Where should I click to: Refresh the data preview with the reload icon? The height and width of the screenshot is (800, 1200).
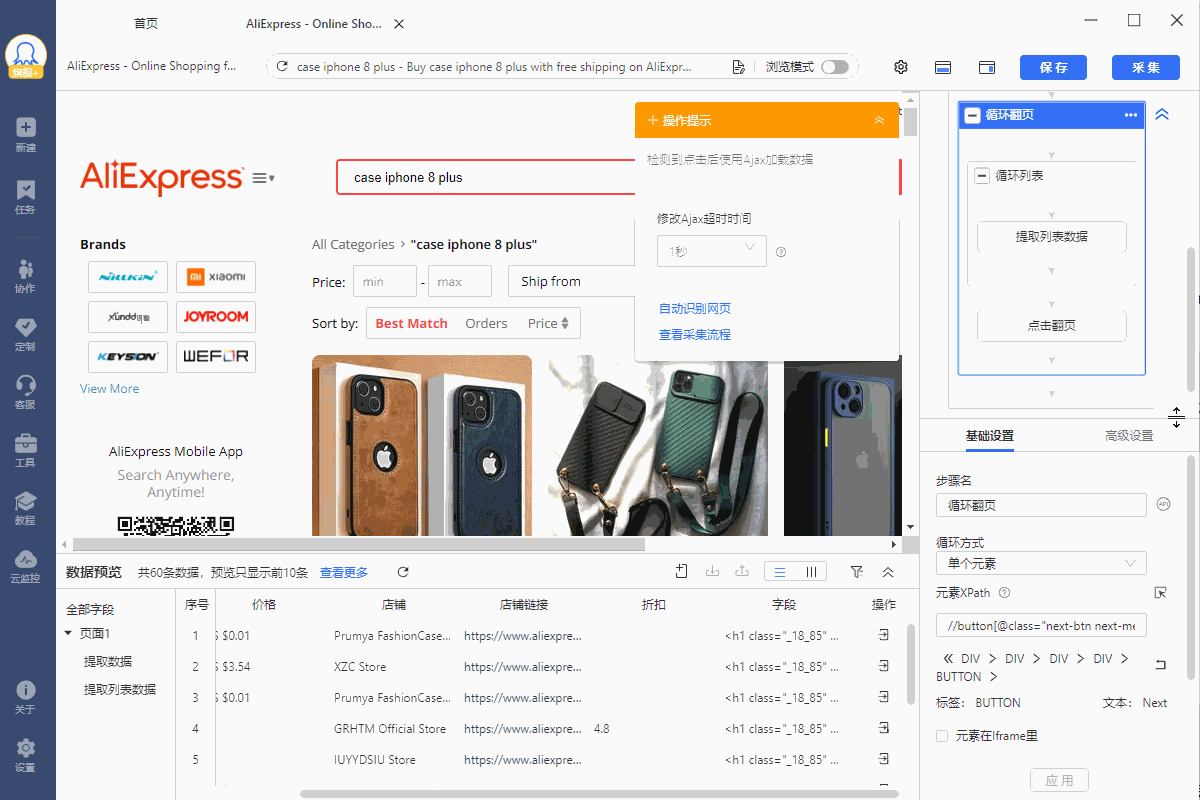pos(403,572)
